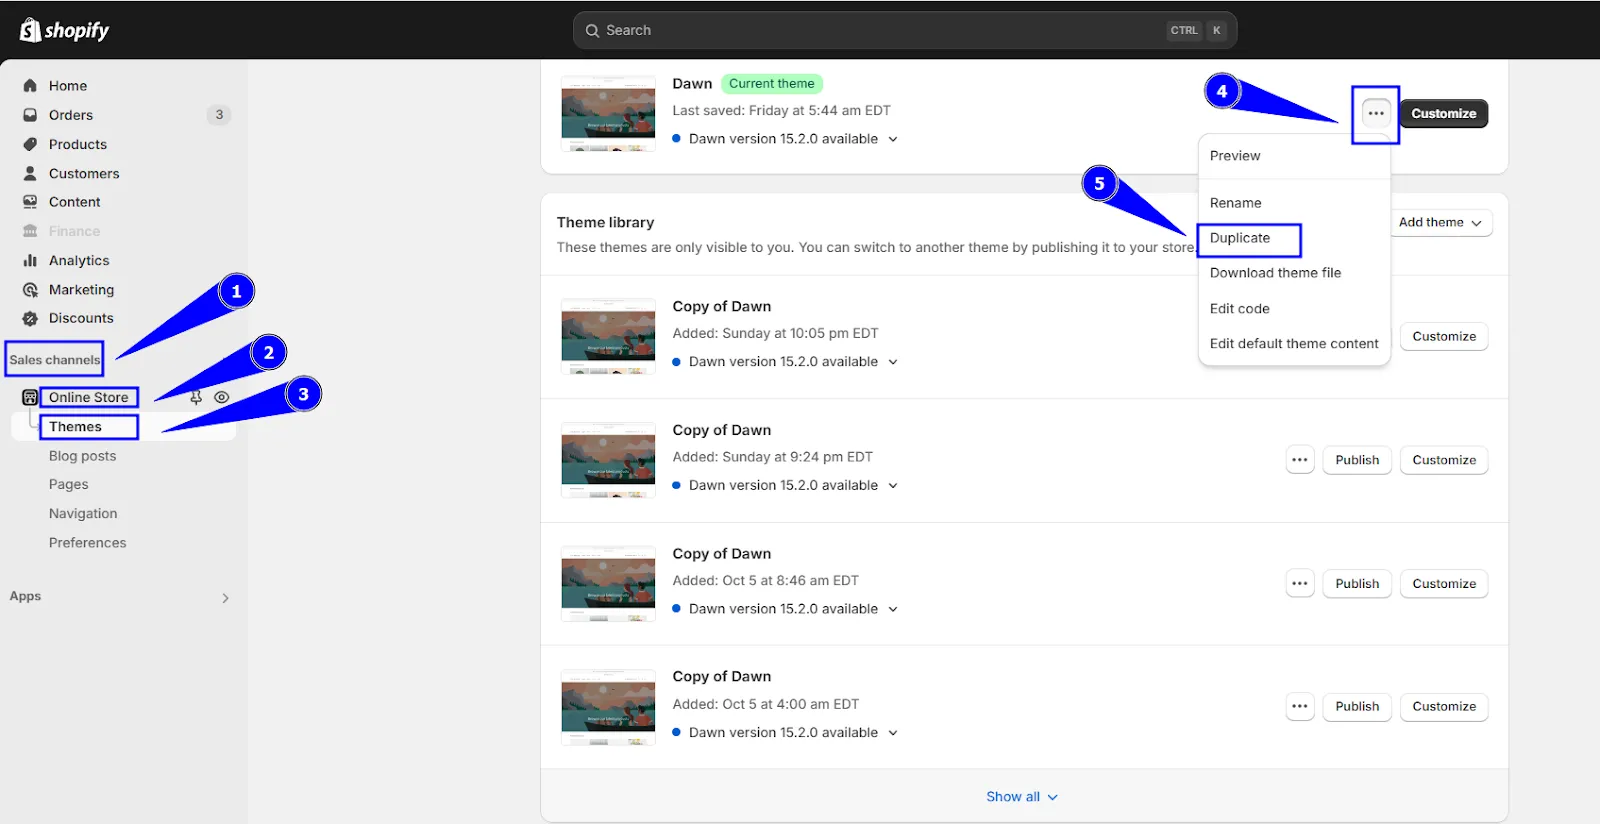Image resolution: width=1600 pixels, height=824 pixels.
Task: Click the Discounts badge icon
Action: [x=30, y=318]
